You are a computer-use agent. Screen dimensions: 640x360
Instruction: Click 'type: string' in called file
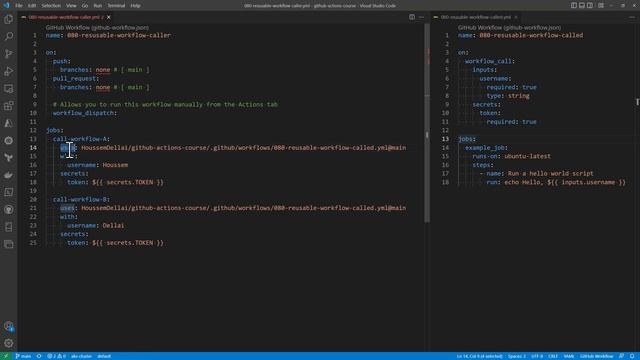(508, 96)
